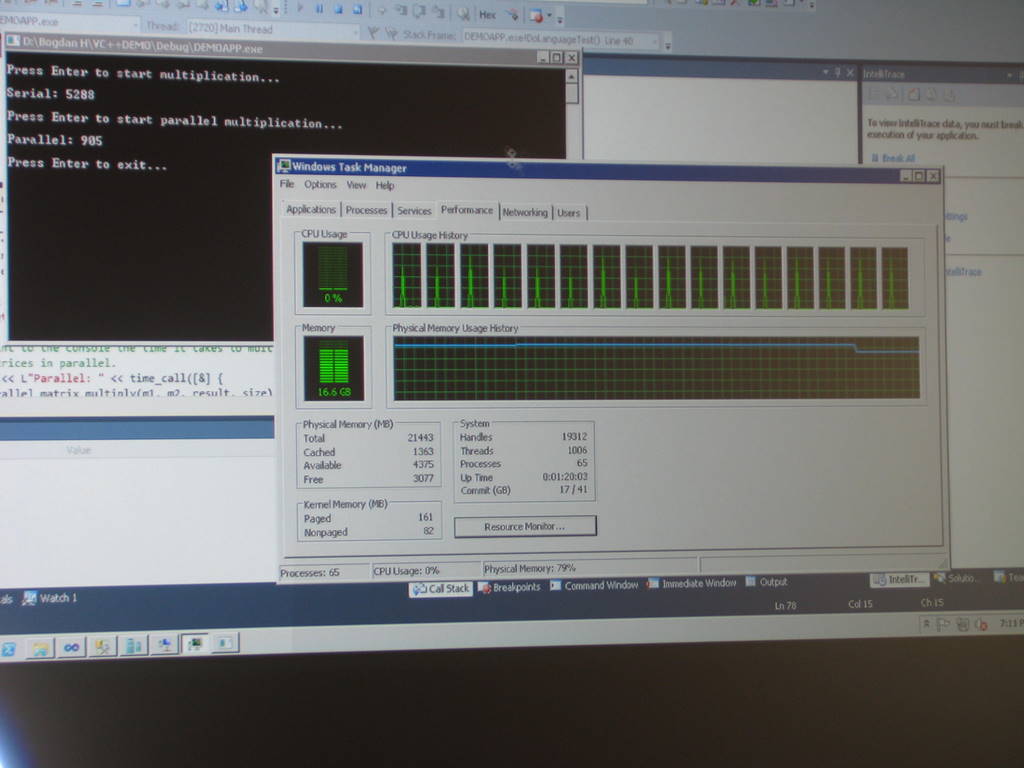Image resolution: width=1024 pixels, height=768 pixels.
Task: Switch to the Networking tab
Action: (525, 212)
